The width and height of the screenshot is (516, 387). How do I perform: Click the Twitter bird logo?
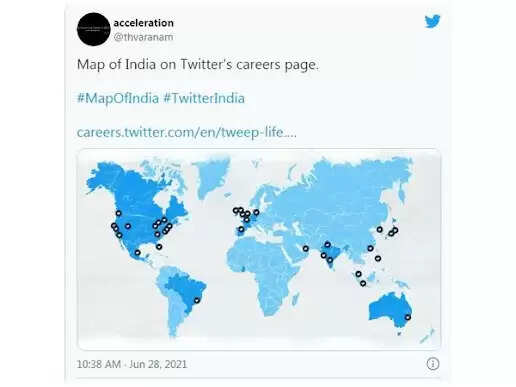432,21
